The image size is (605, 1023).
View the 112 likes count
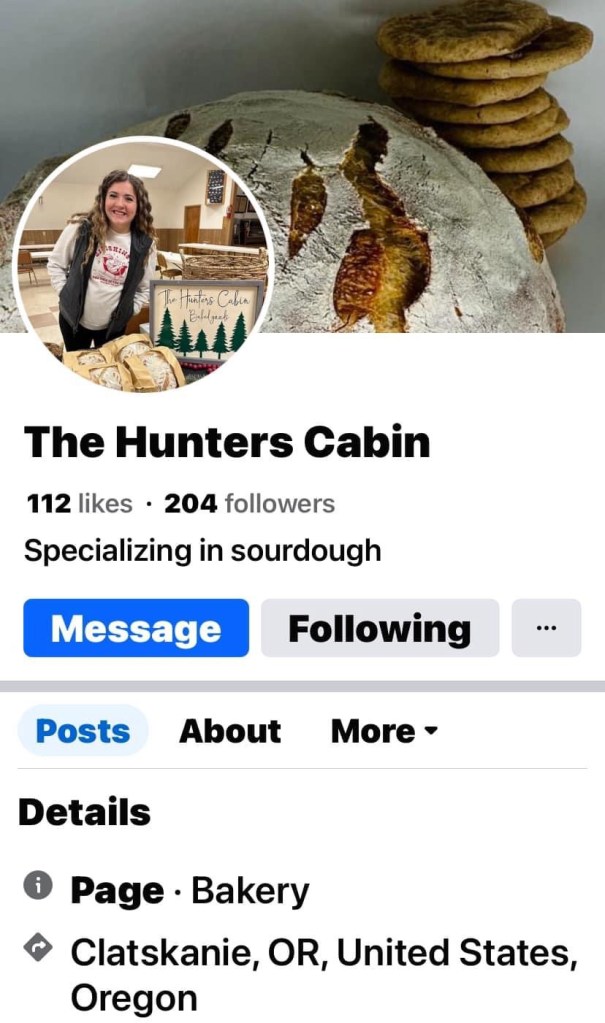point(80,504)
